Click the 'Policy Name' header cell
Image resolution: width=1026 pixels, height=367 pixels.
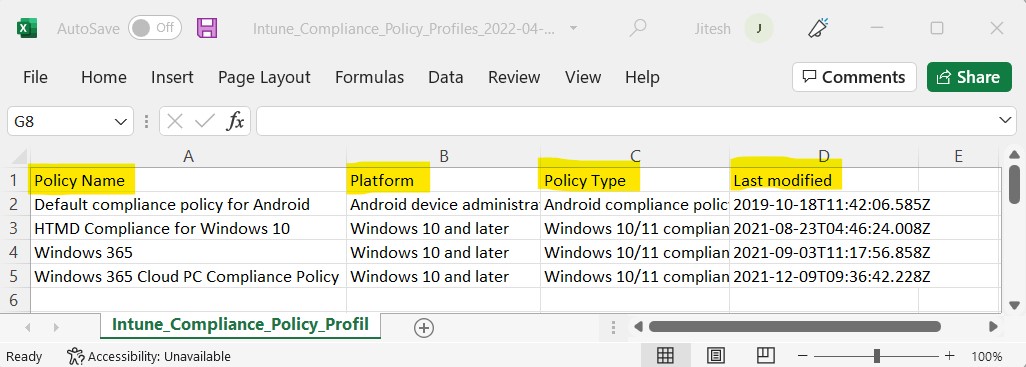pyautogui.click(x=188, y=181)
